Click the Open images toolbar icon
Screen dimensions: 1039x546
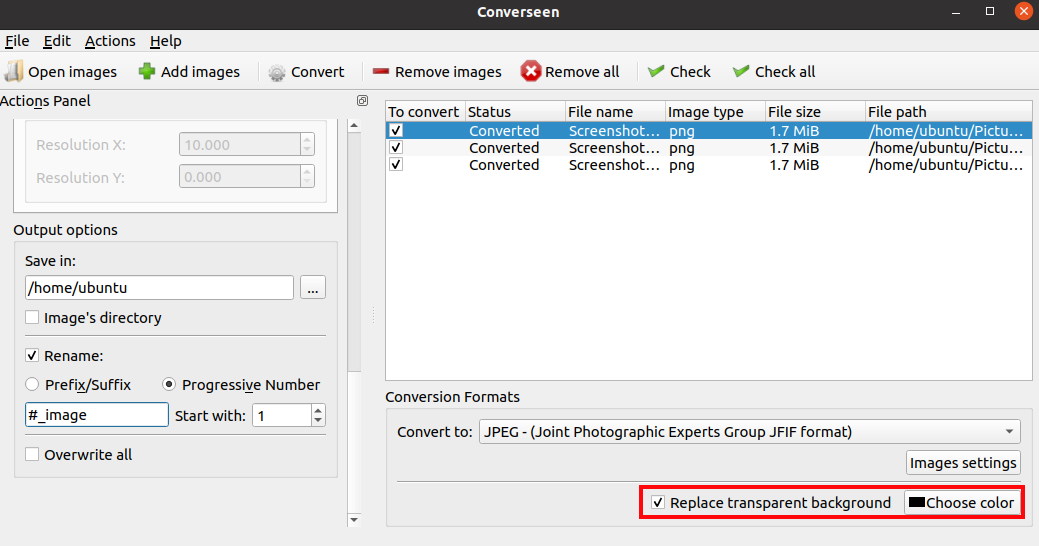[13, 72]
